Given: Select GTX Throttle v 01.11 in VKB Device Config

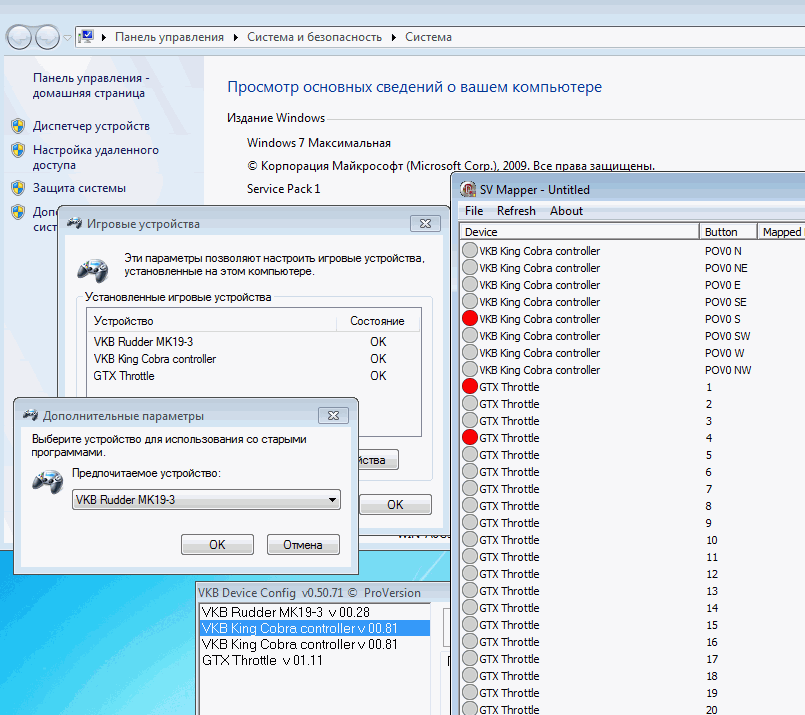Looking at the screenshot, I should [x=315, y=660].
